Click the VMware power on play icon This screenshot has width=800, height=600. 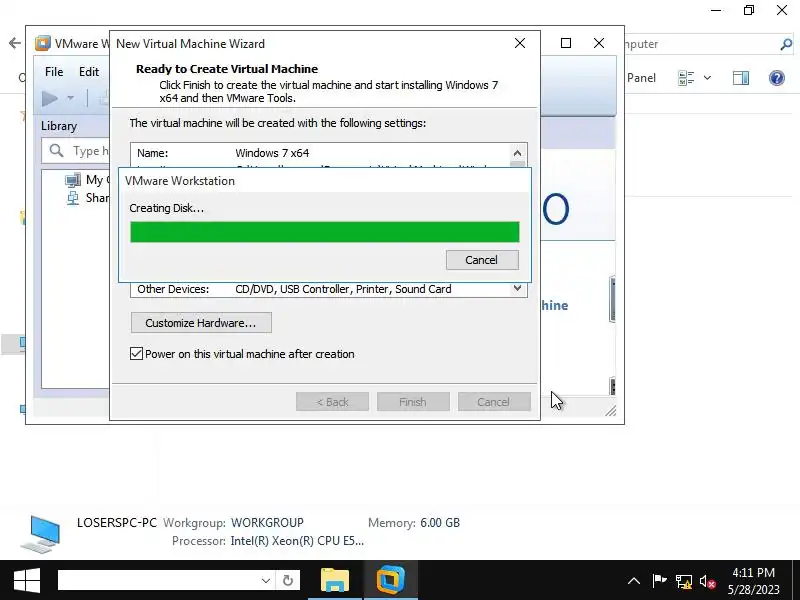(49, 98)
